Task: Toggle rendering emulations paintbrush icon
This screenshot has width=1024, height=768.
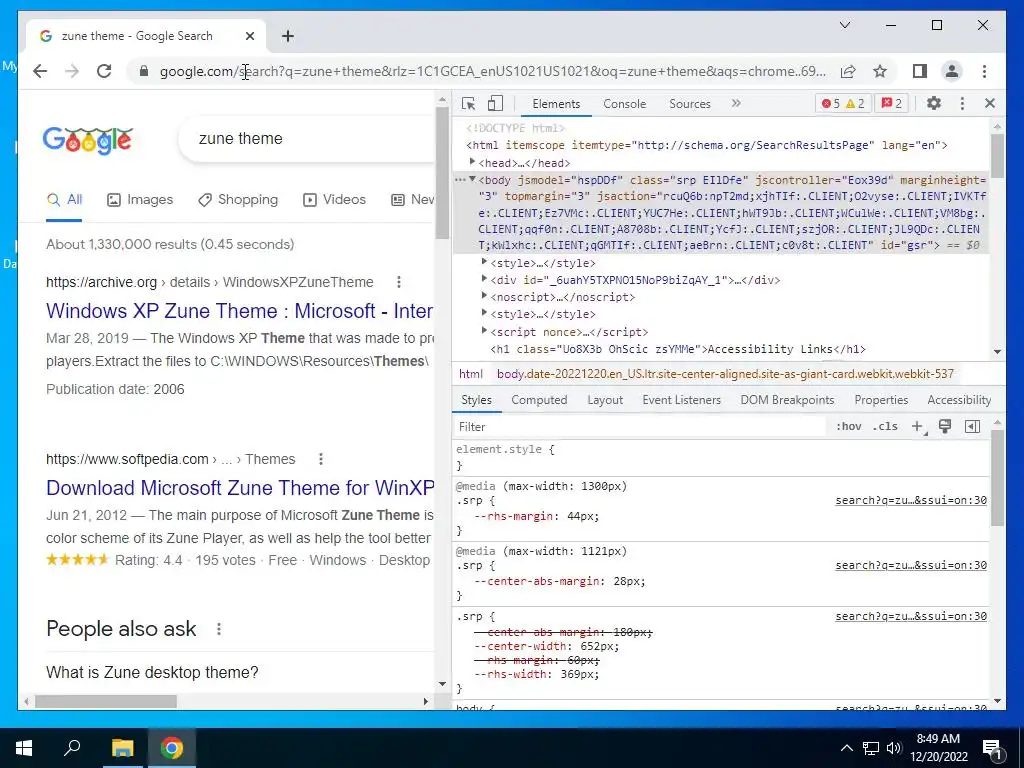Action: coord(944,426)
